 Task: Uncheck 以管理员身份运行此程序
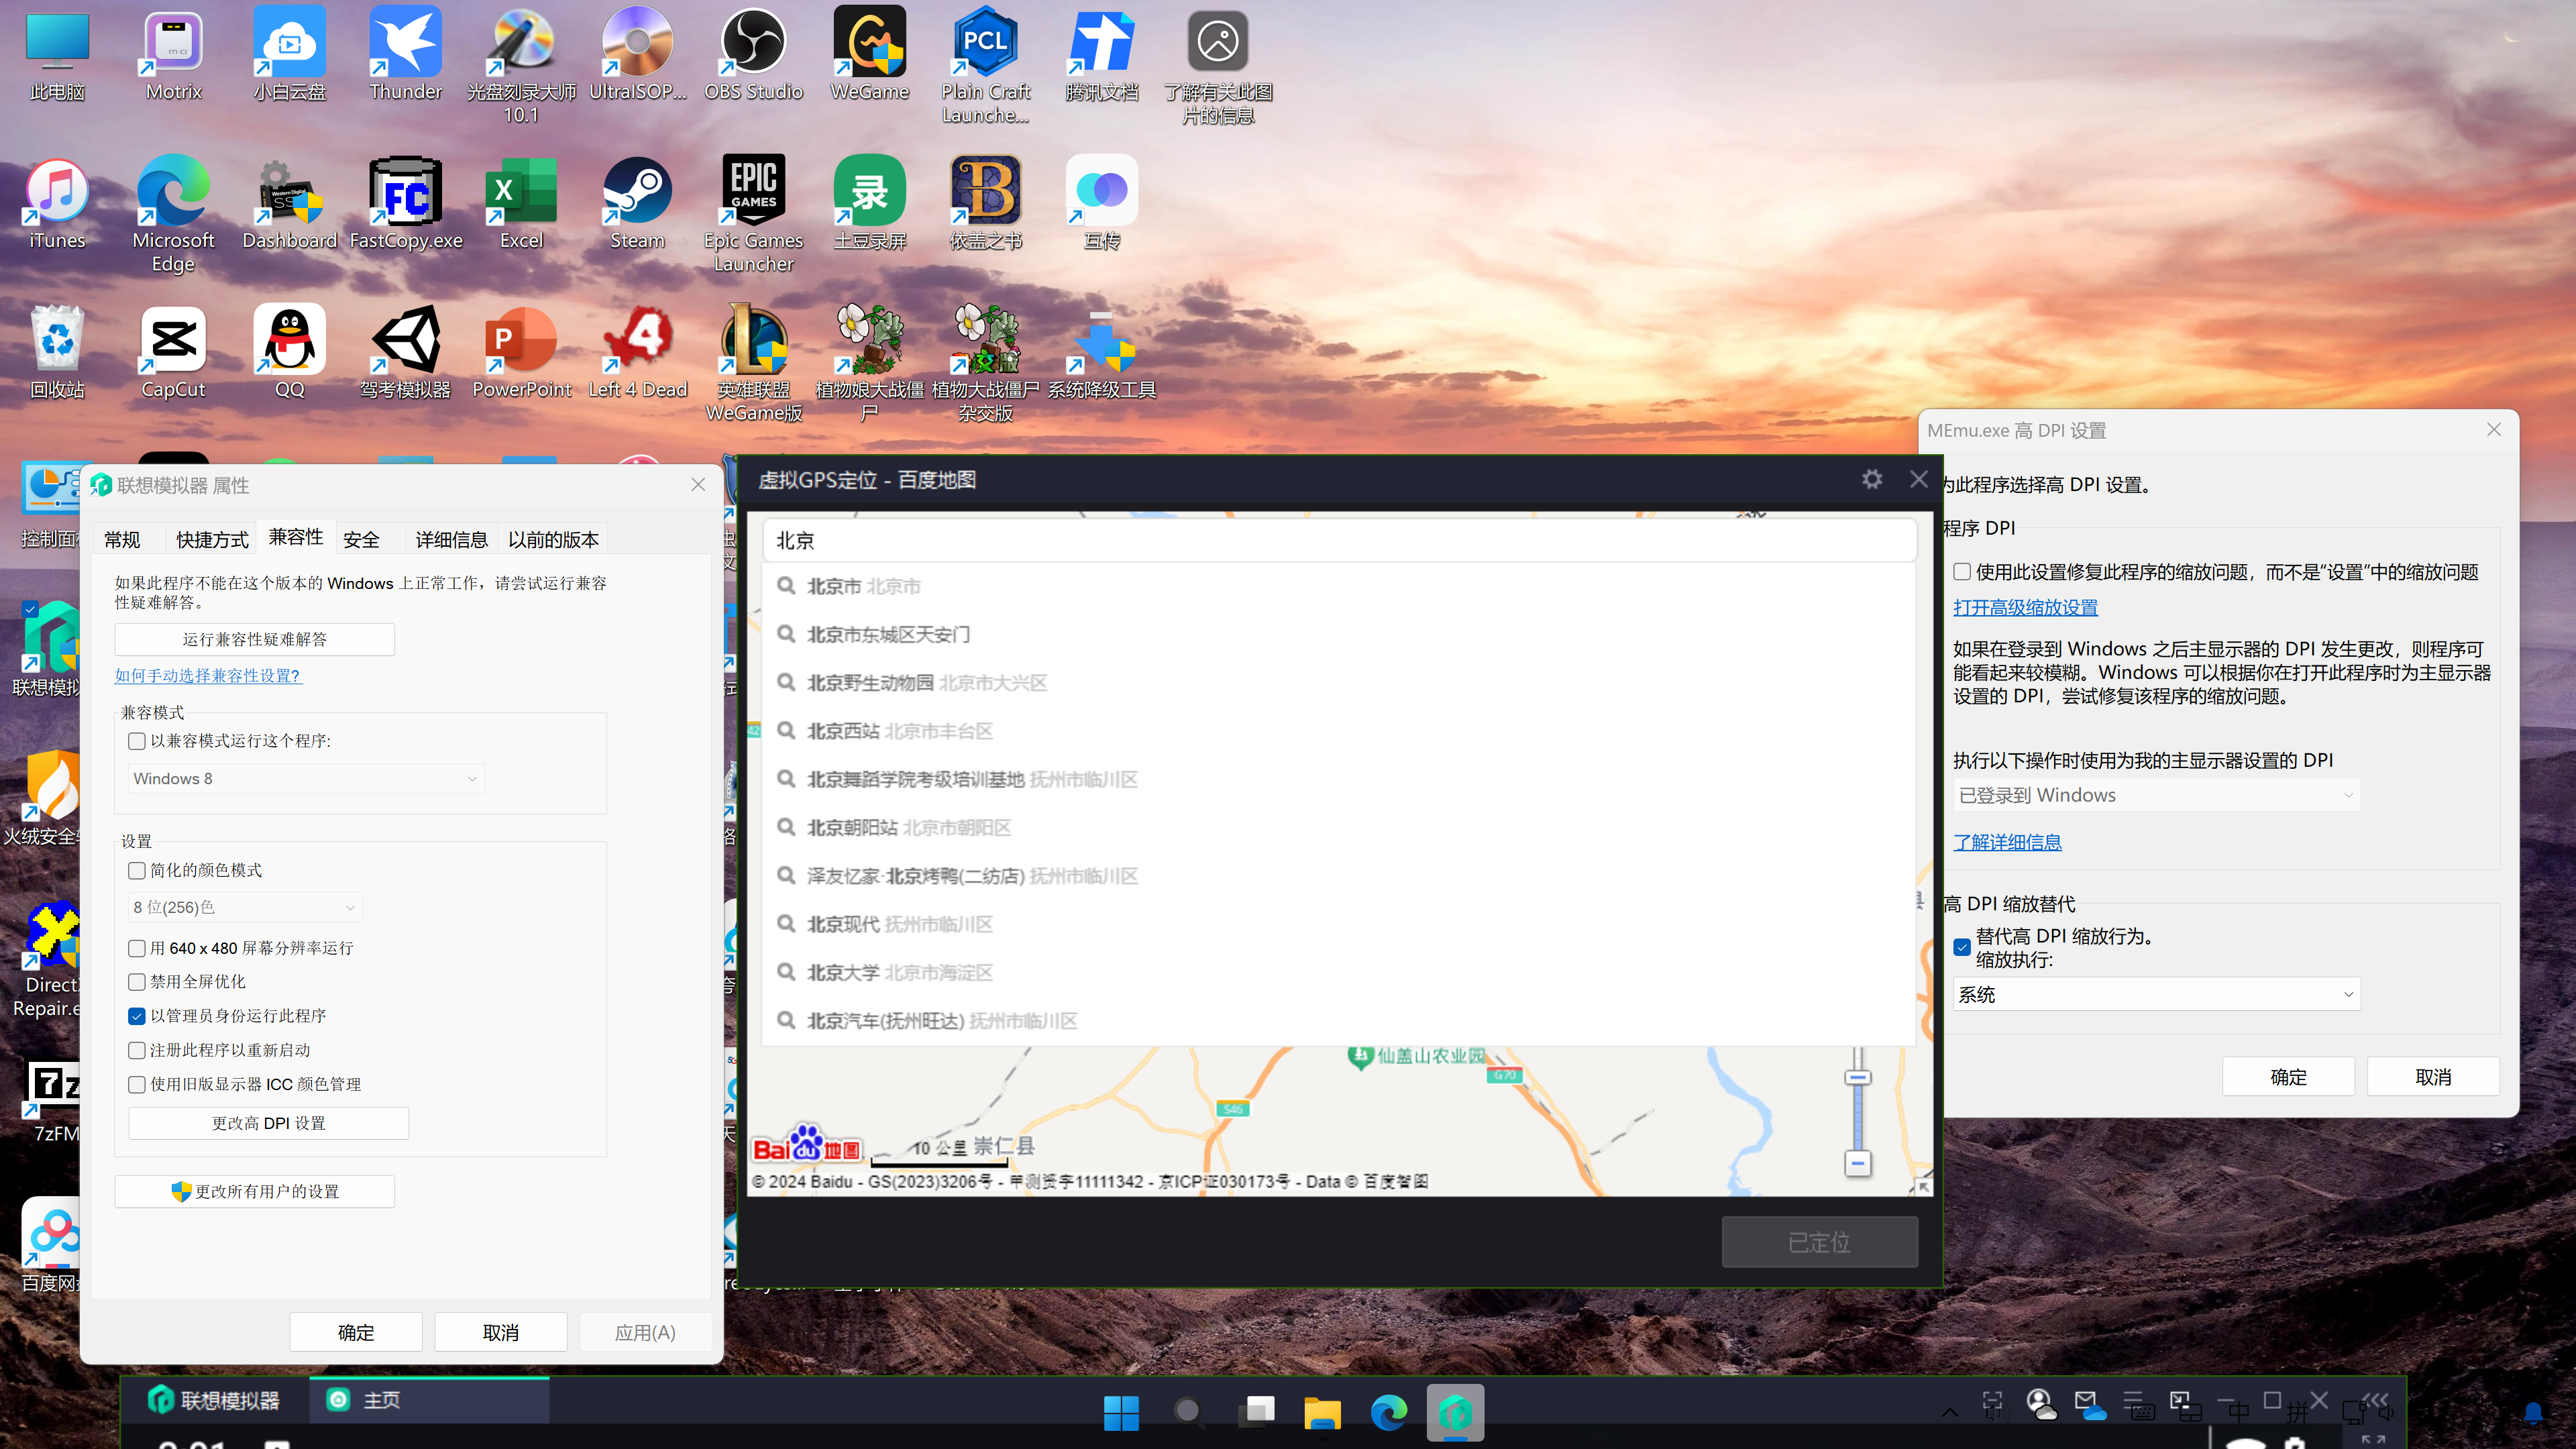(x=137, y=1016)
